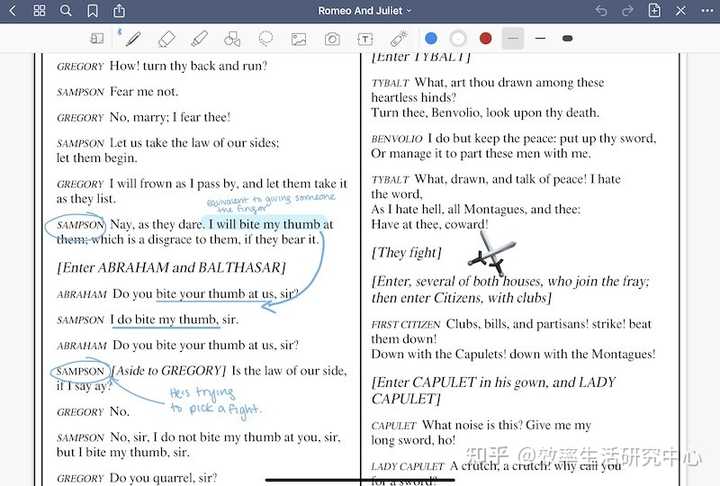Bookmark the current page
This screenshot has width=720, height=486.
[92, 11]
